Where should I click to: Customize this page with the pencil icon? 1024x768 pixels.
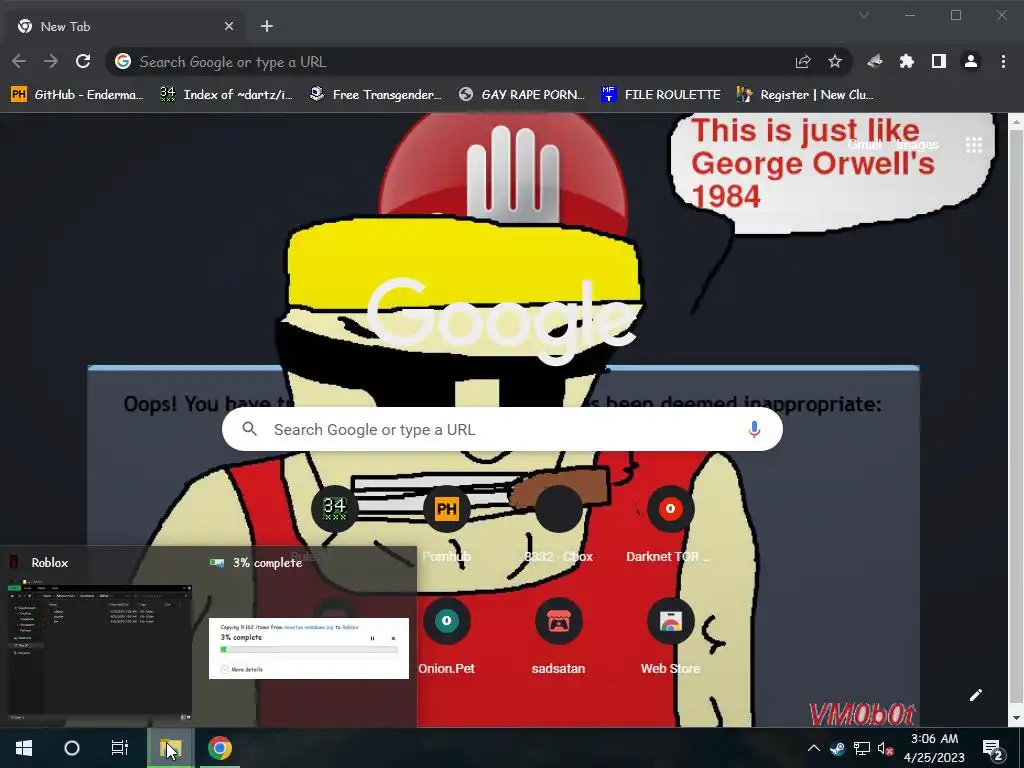[976, 695]
